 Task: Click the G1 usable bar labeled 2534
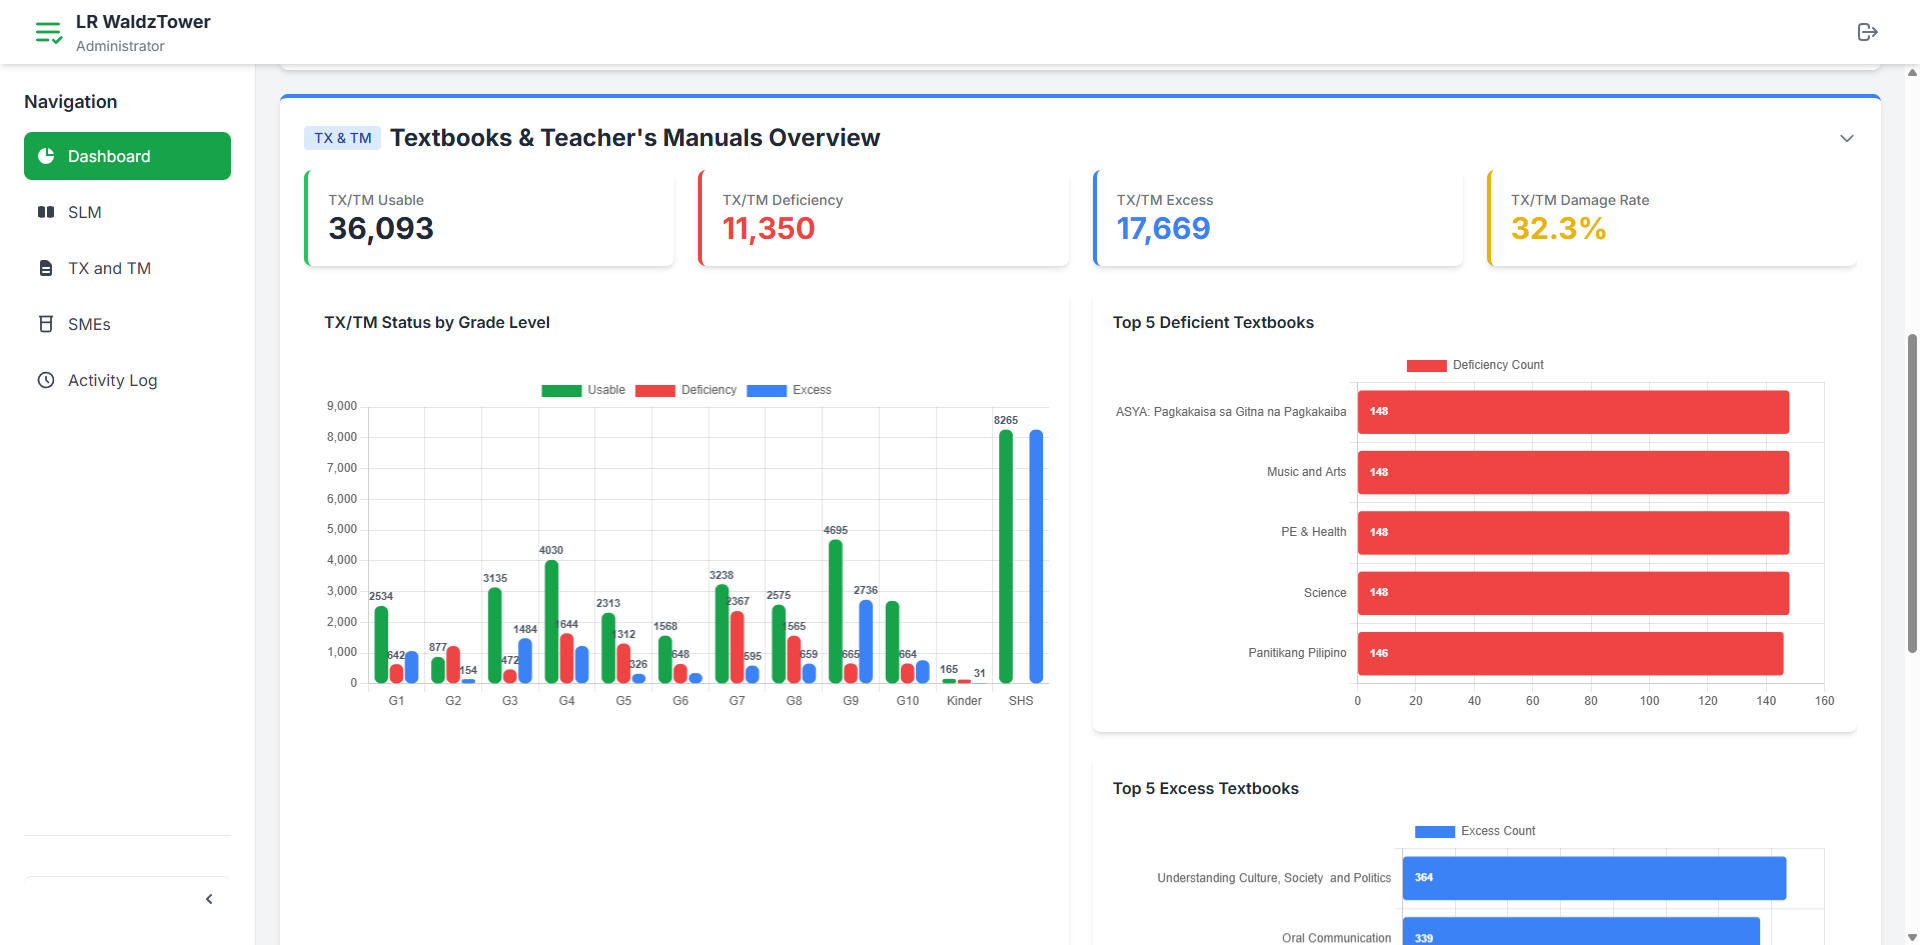(x=381, y=644)
